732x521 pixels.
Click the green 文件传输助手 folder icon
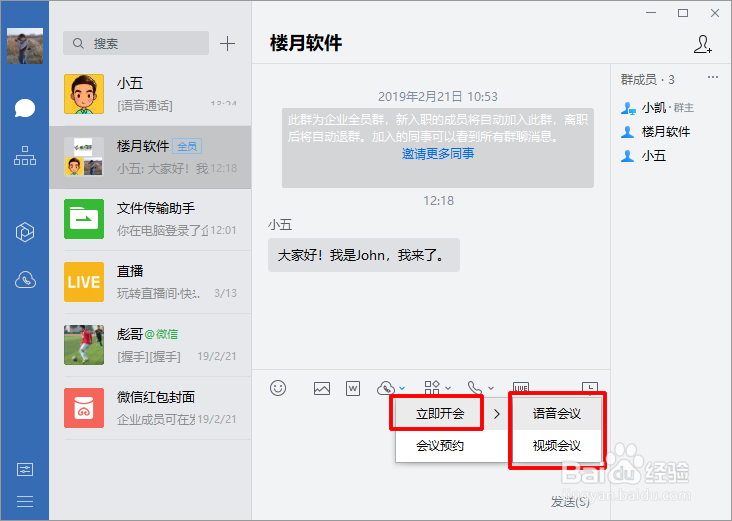(84, 219)
